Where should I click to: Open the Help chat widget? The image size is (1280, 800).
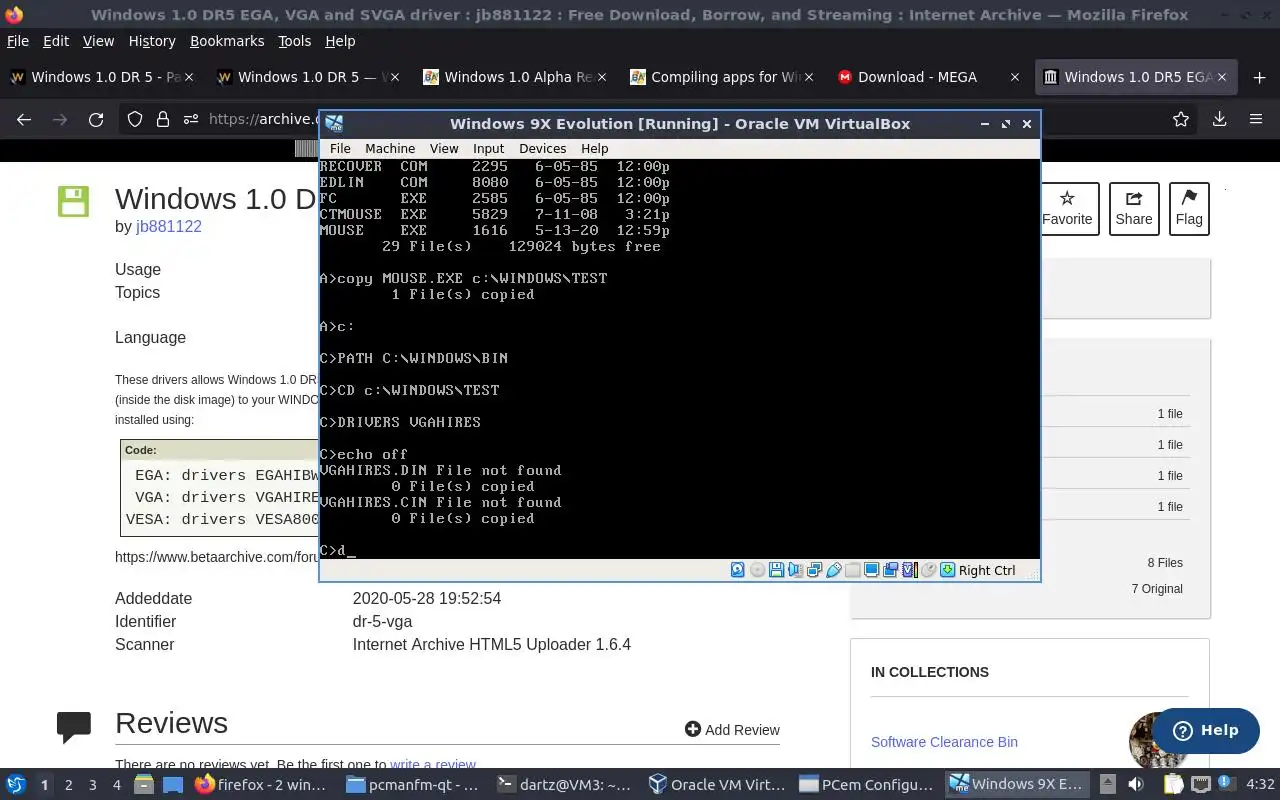(1205, 730)
